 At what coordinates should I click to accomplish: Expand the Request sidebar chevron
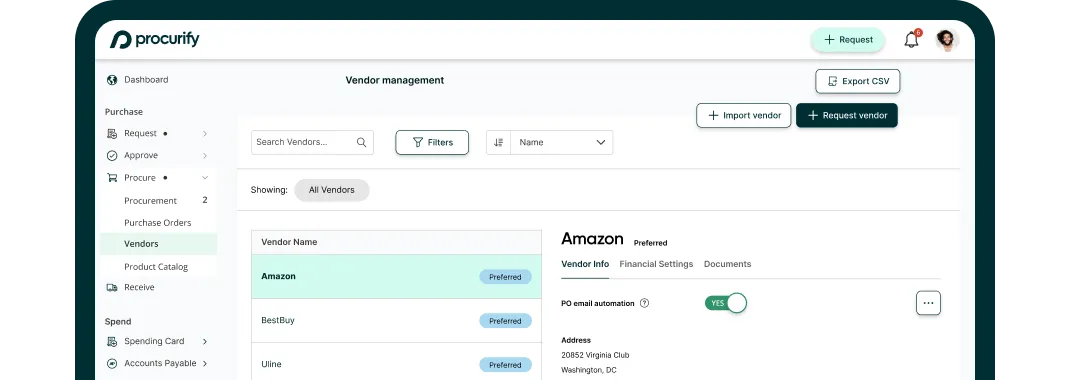(205, 134)
